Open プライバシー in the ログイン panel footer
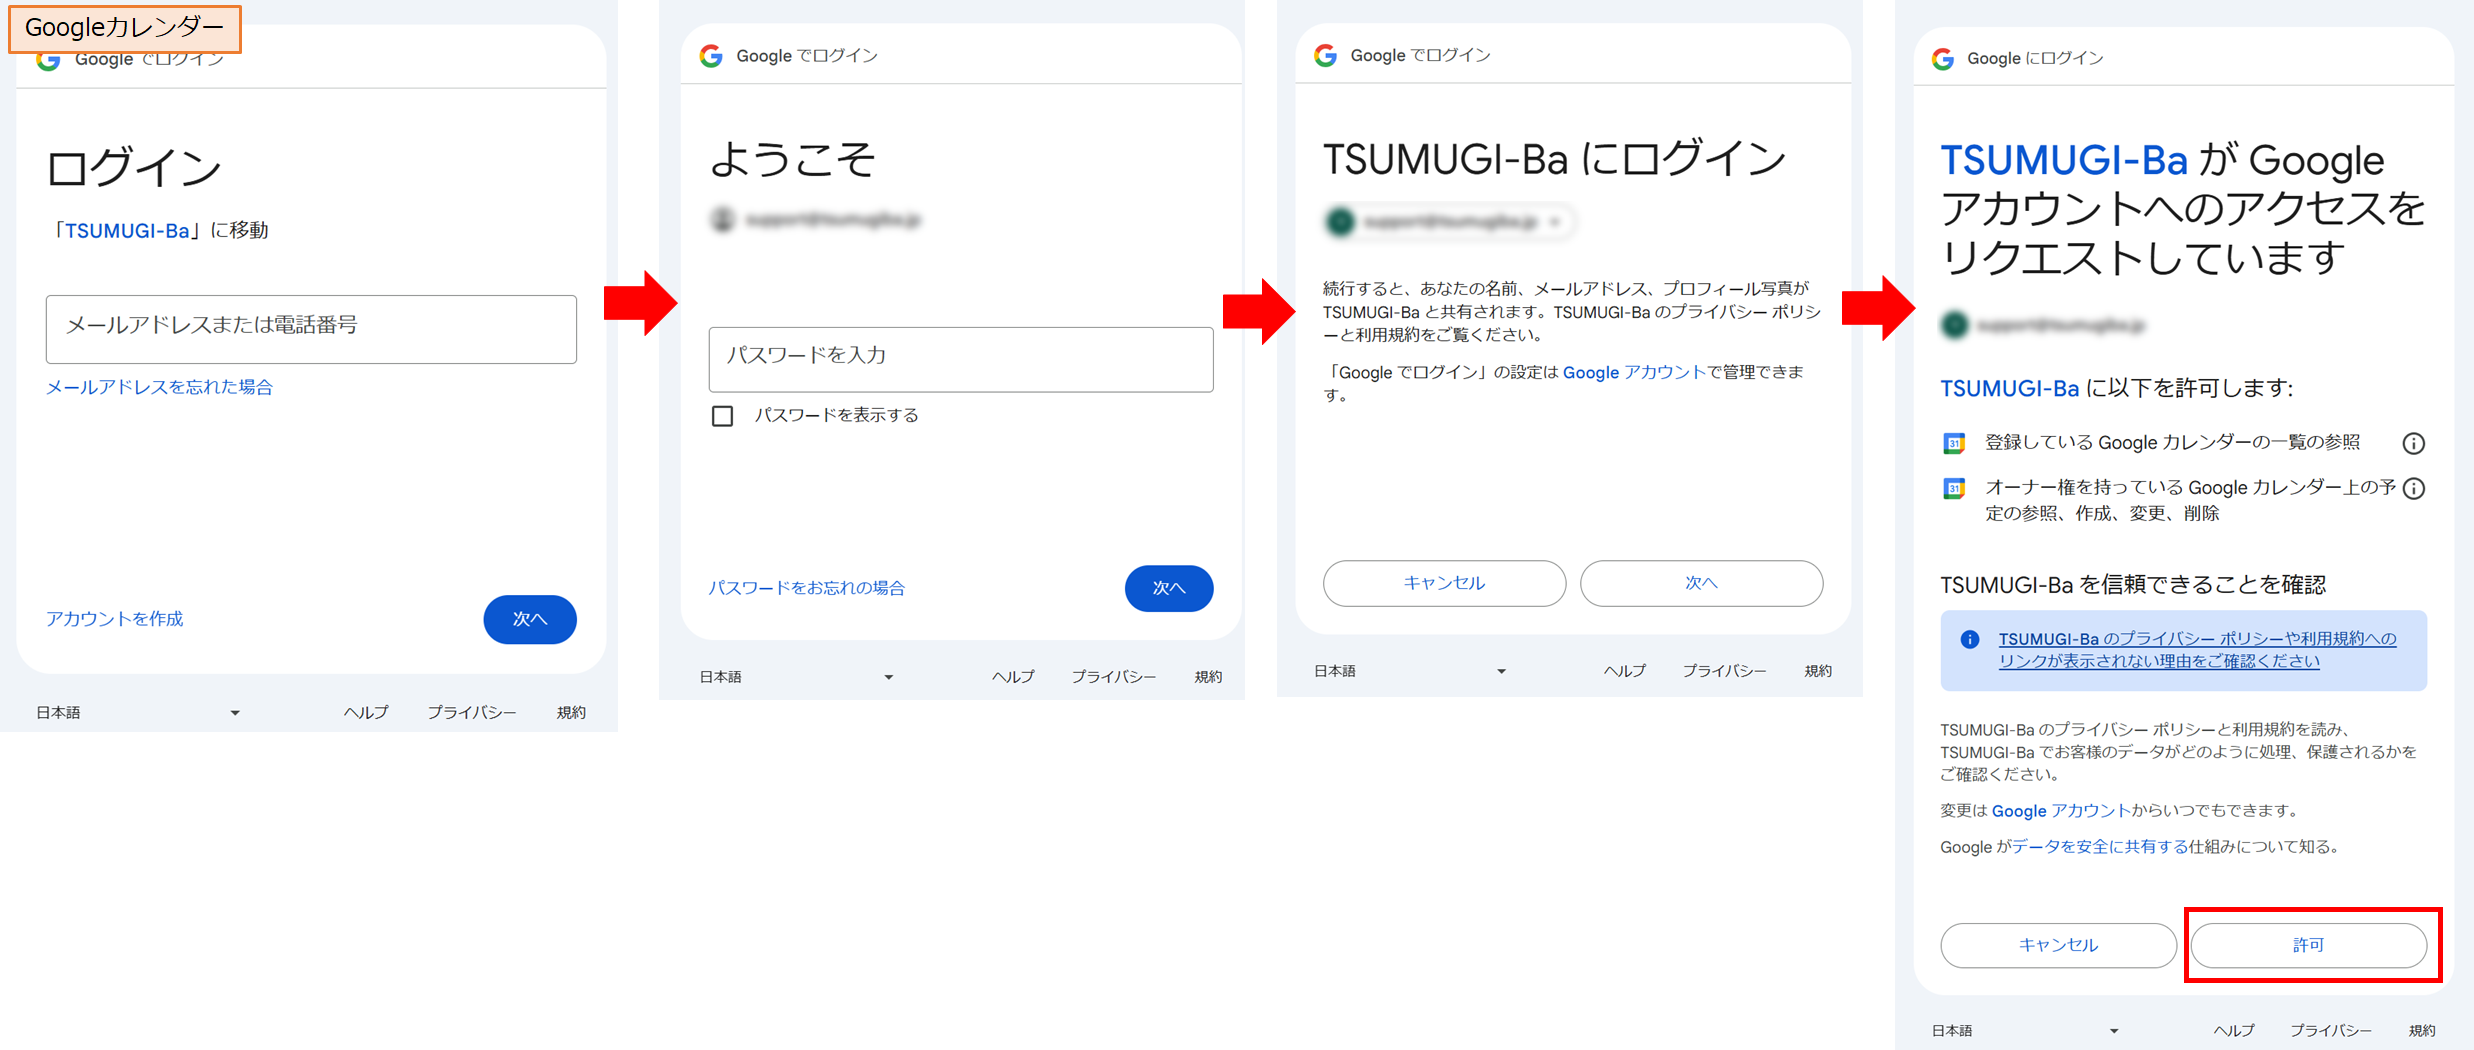2474x1050 pixels. [x=472, y=713]
